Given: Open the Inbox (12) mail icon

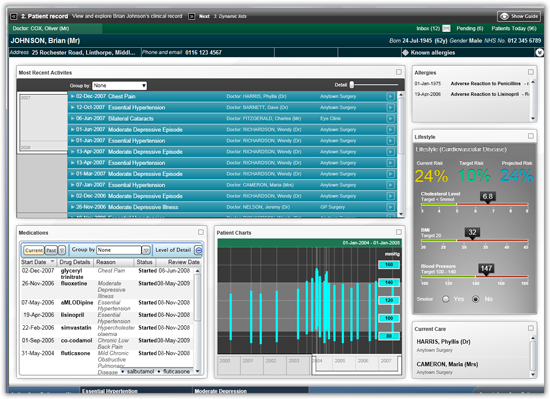Looking at the screenshot, I should [x=446, y=28].
